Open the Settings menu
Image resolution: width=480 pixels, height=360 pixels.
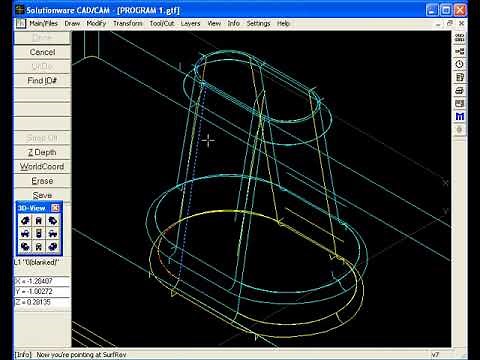[x=258, y=23]
